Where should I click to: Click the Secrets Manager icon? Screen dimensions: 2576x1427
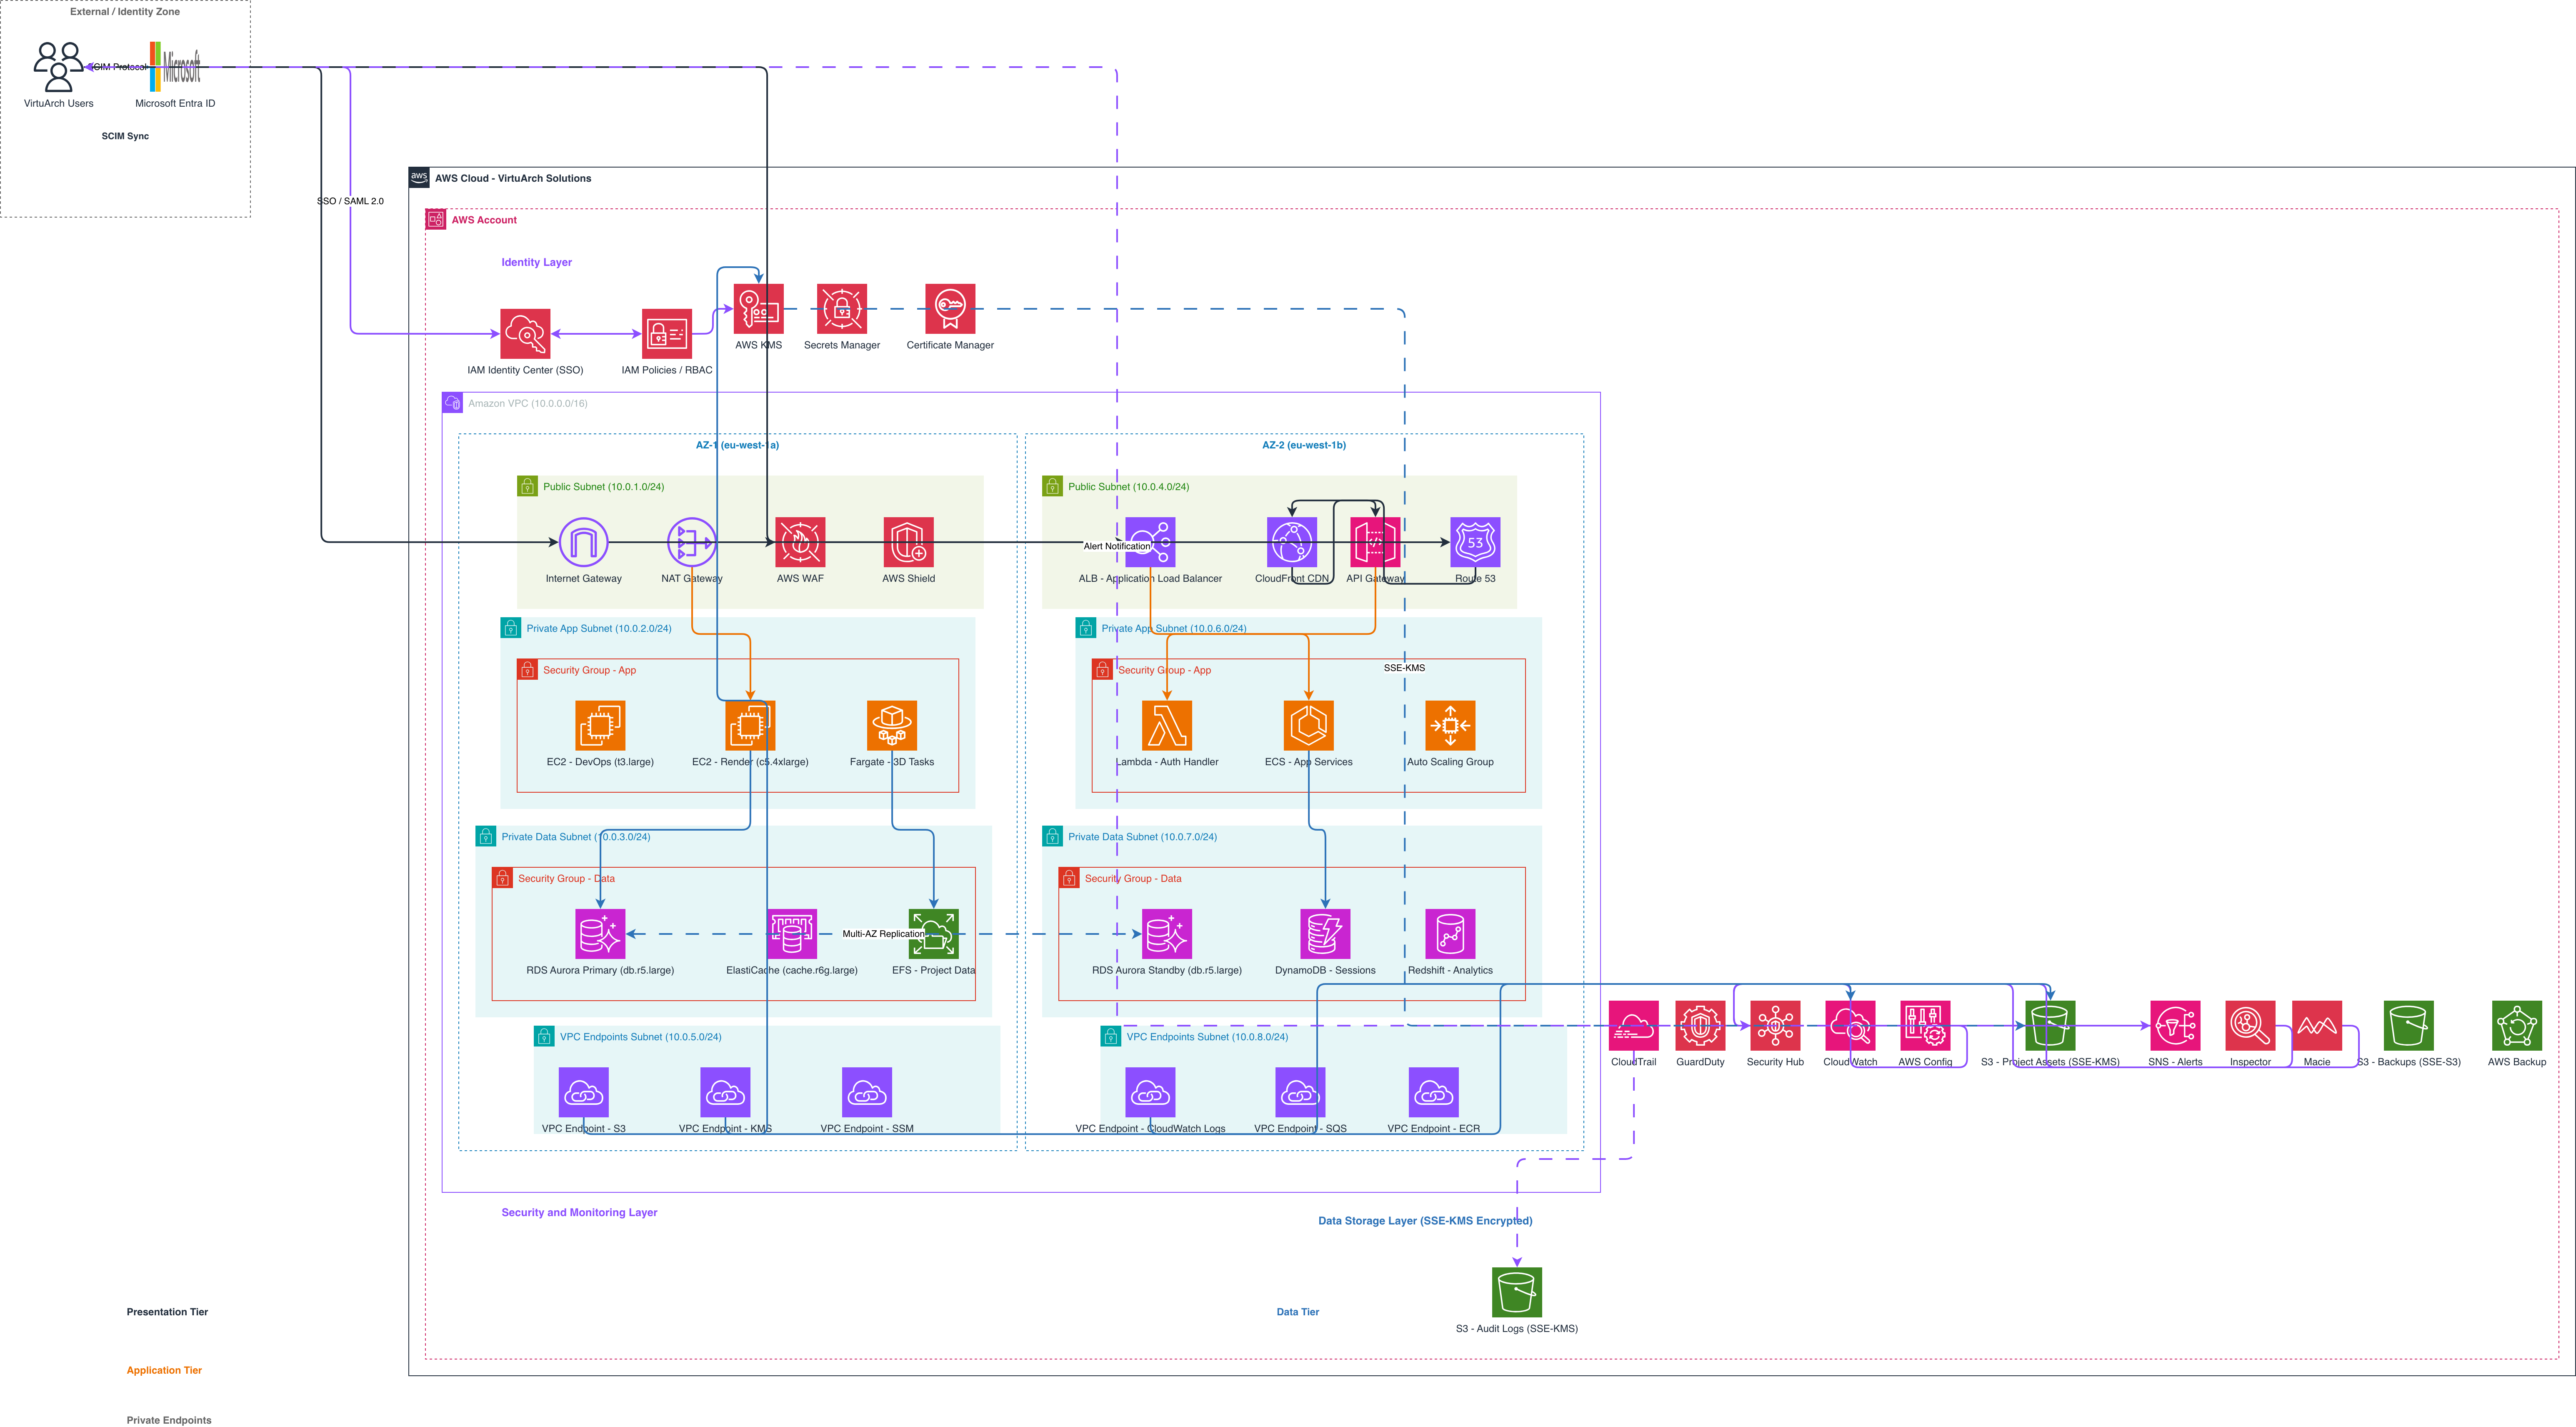(x=842, y=309)
